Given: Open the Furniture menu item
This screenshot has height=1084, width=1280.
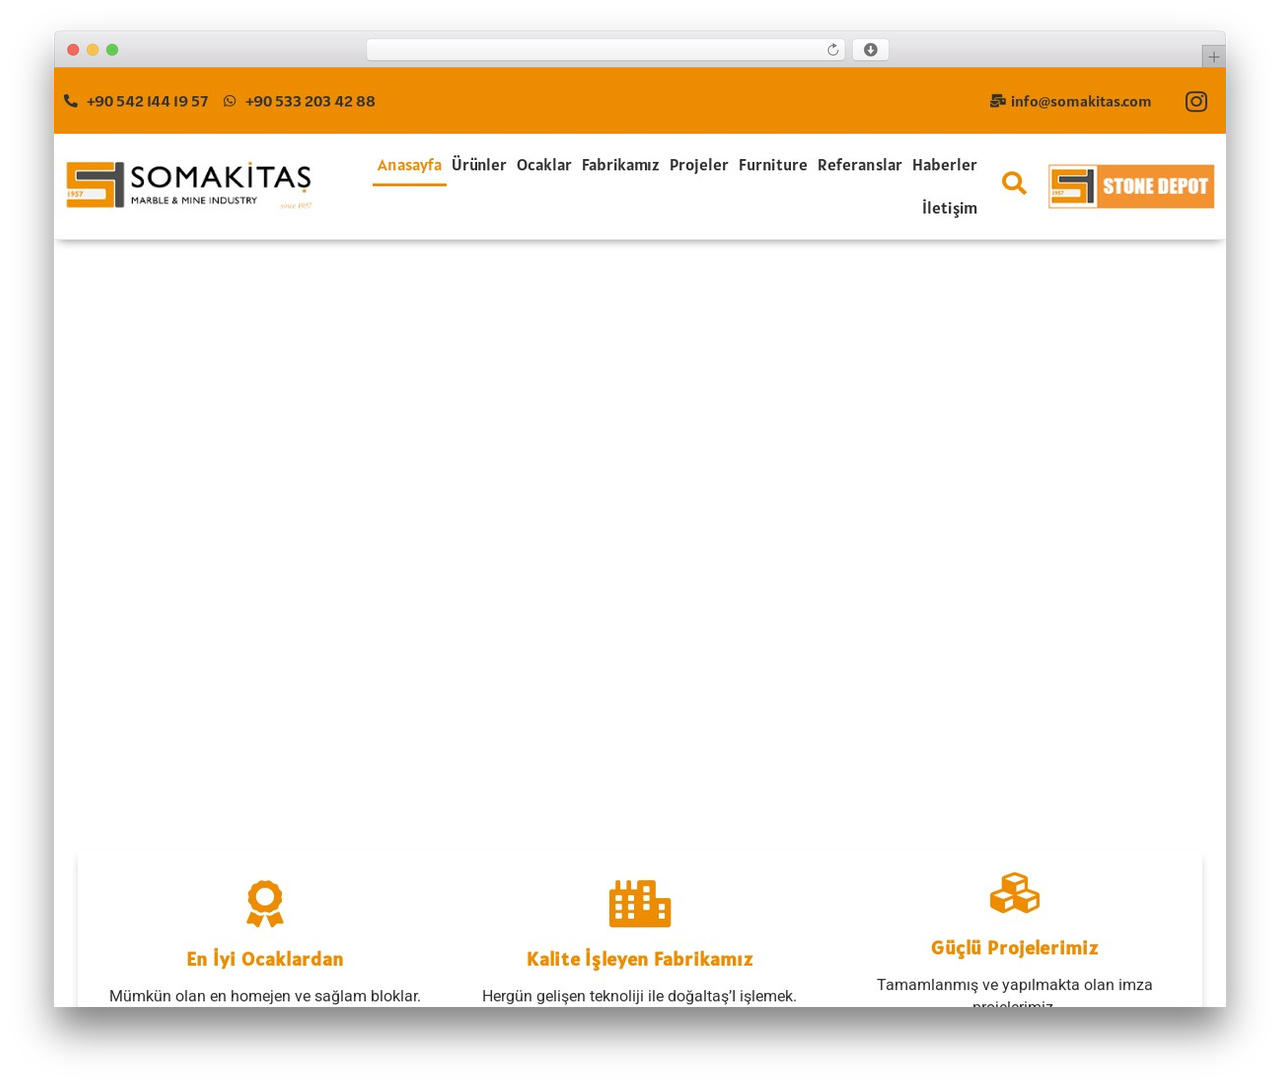Looking at the screenshot, I should (x=773, y=165).
